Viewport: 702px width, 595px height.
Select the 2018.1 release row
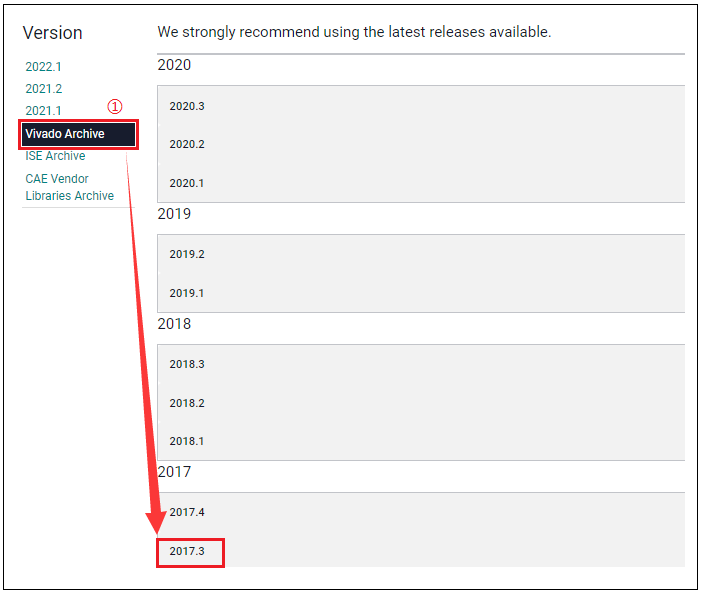coord(187,441)
